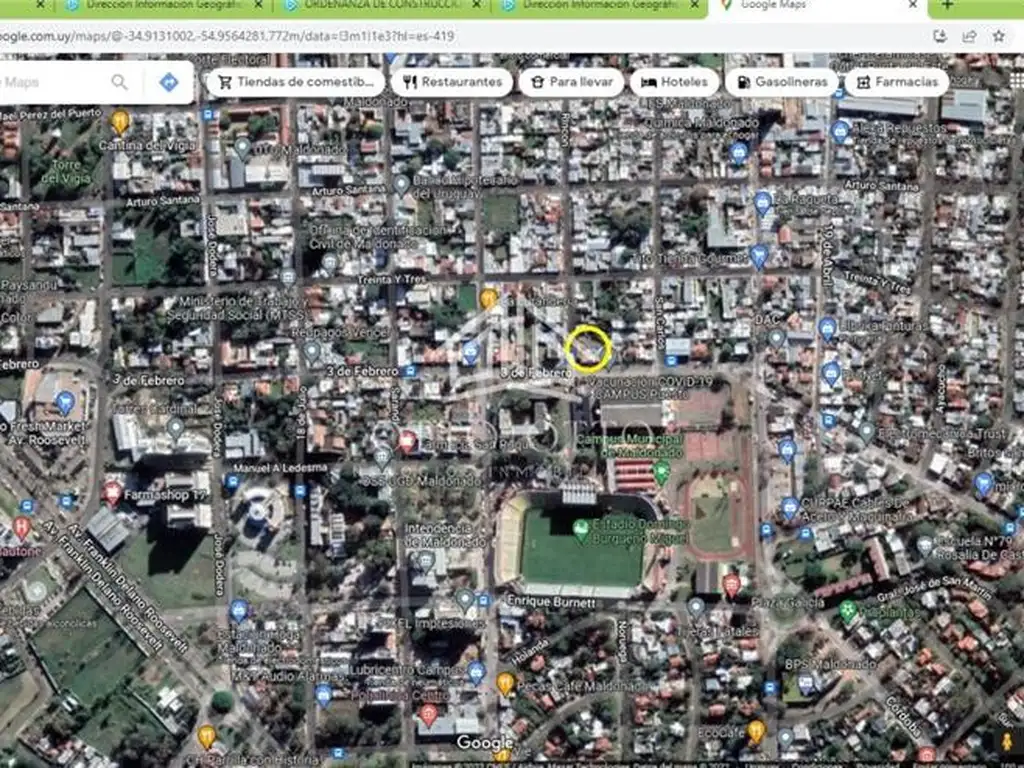Bookmark this page with the star icon
This screenshot has height=768, width=1024.
coord(998,36)
